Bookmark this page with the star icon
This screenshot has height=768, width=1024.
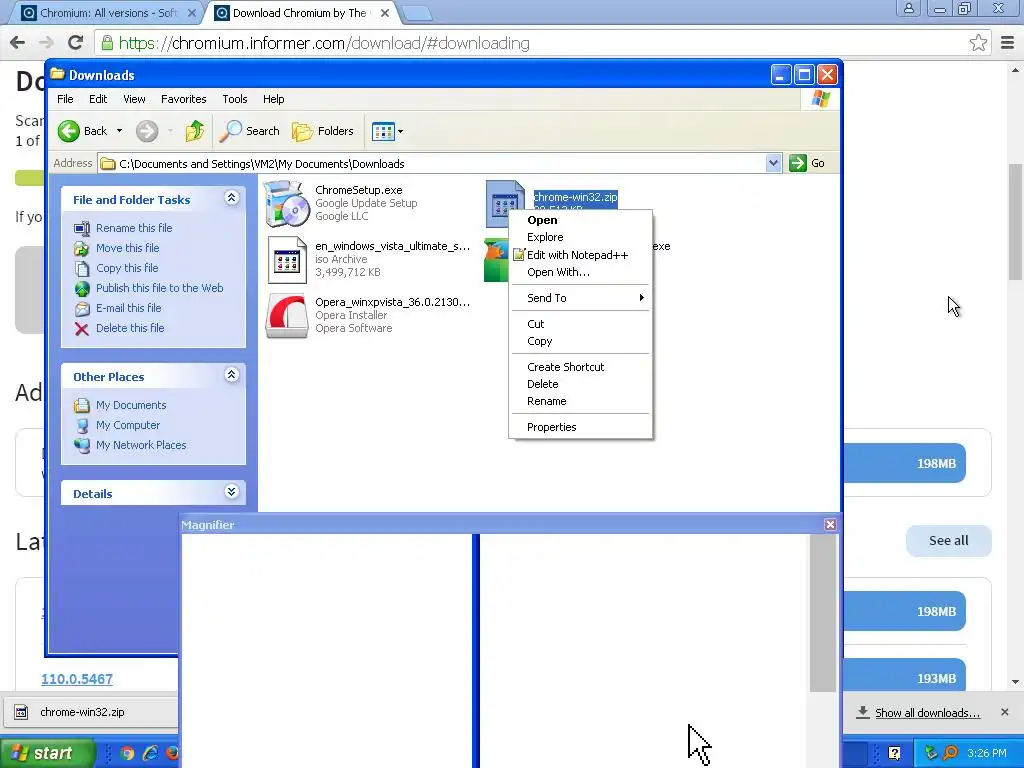[978, 43]
